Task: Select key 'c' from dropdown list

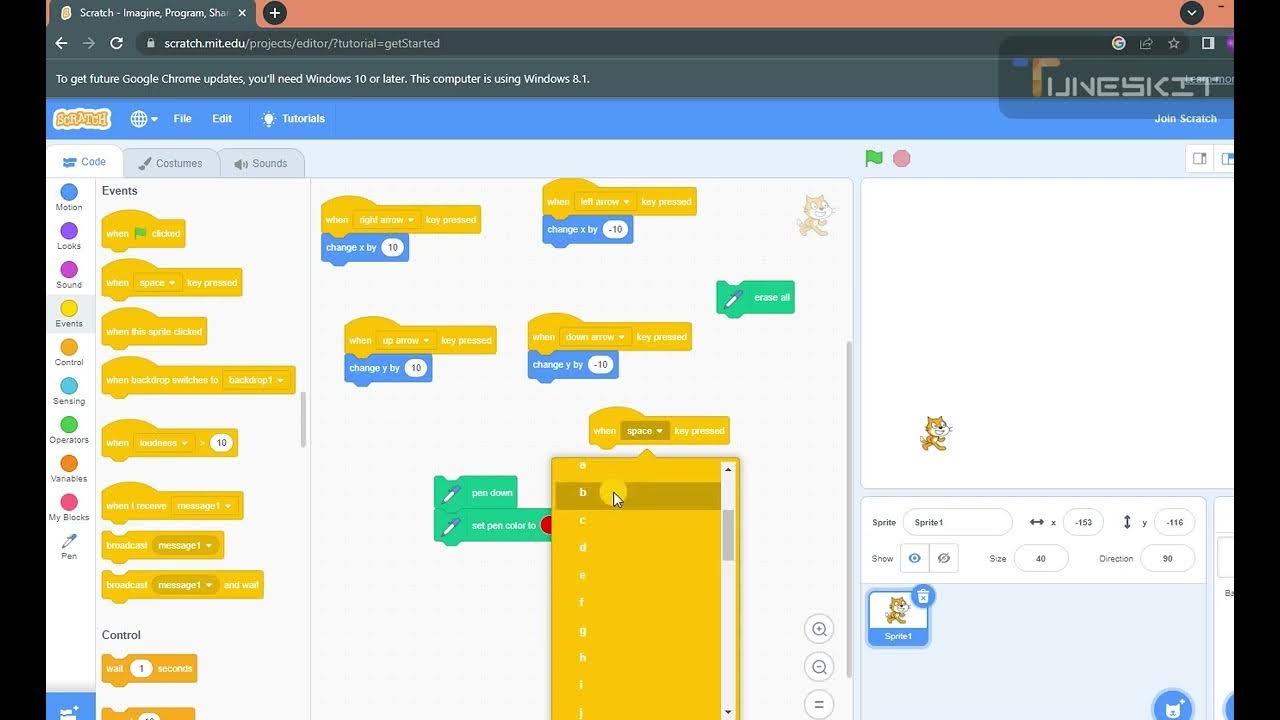Action: [637, 520]
